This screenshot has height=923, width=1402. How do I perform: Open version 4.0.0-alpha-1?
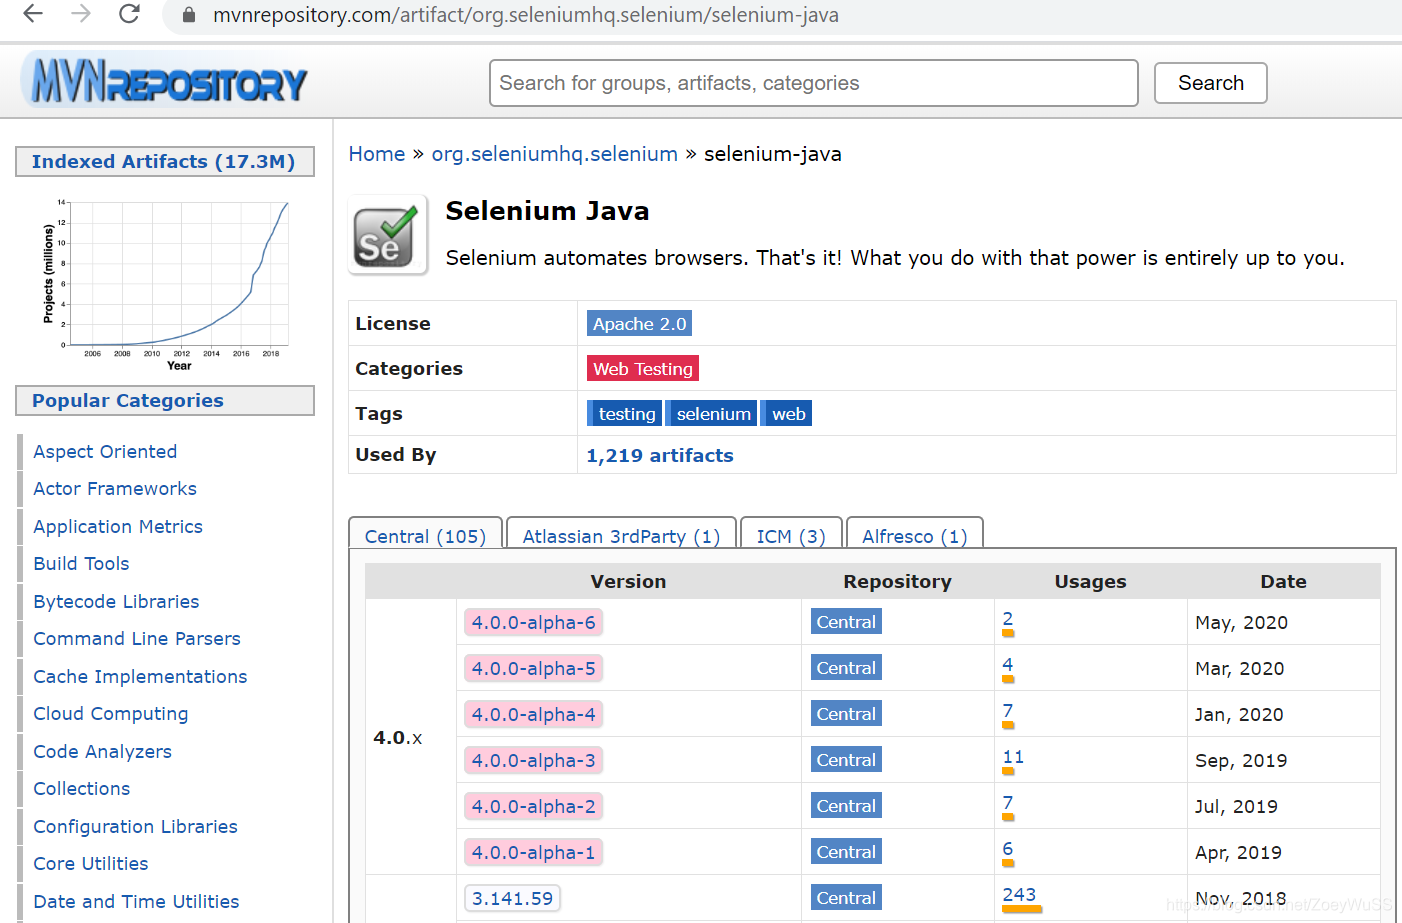coord(533,853)
